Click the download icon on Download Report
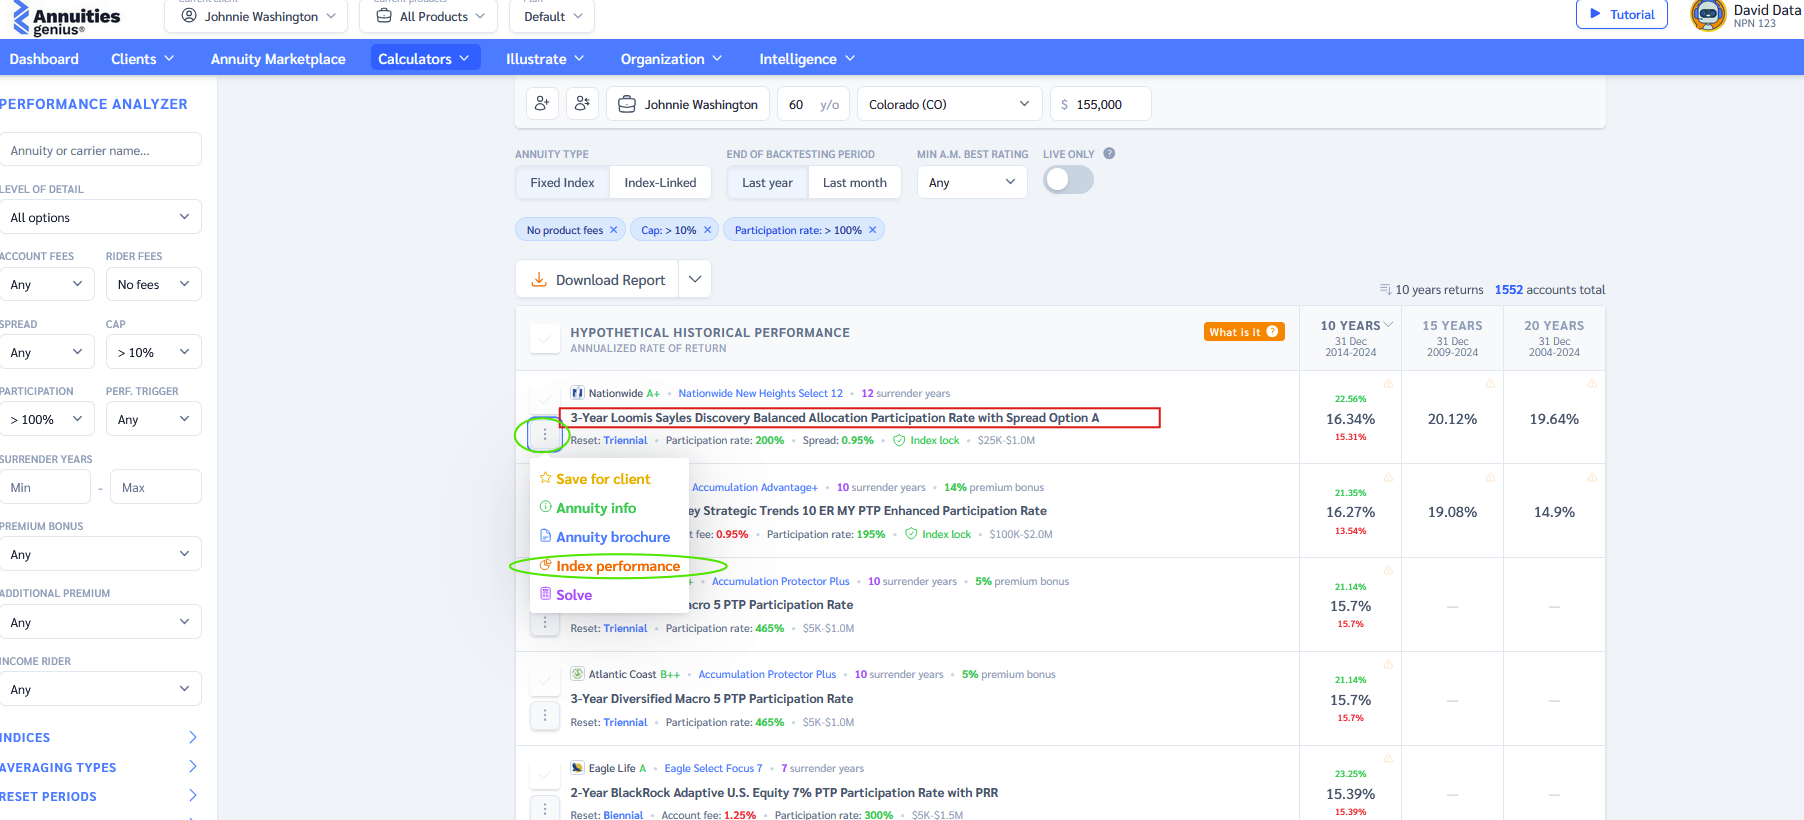The width and height of the screenshot is (1804, 820). coord(539,280)
